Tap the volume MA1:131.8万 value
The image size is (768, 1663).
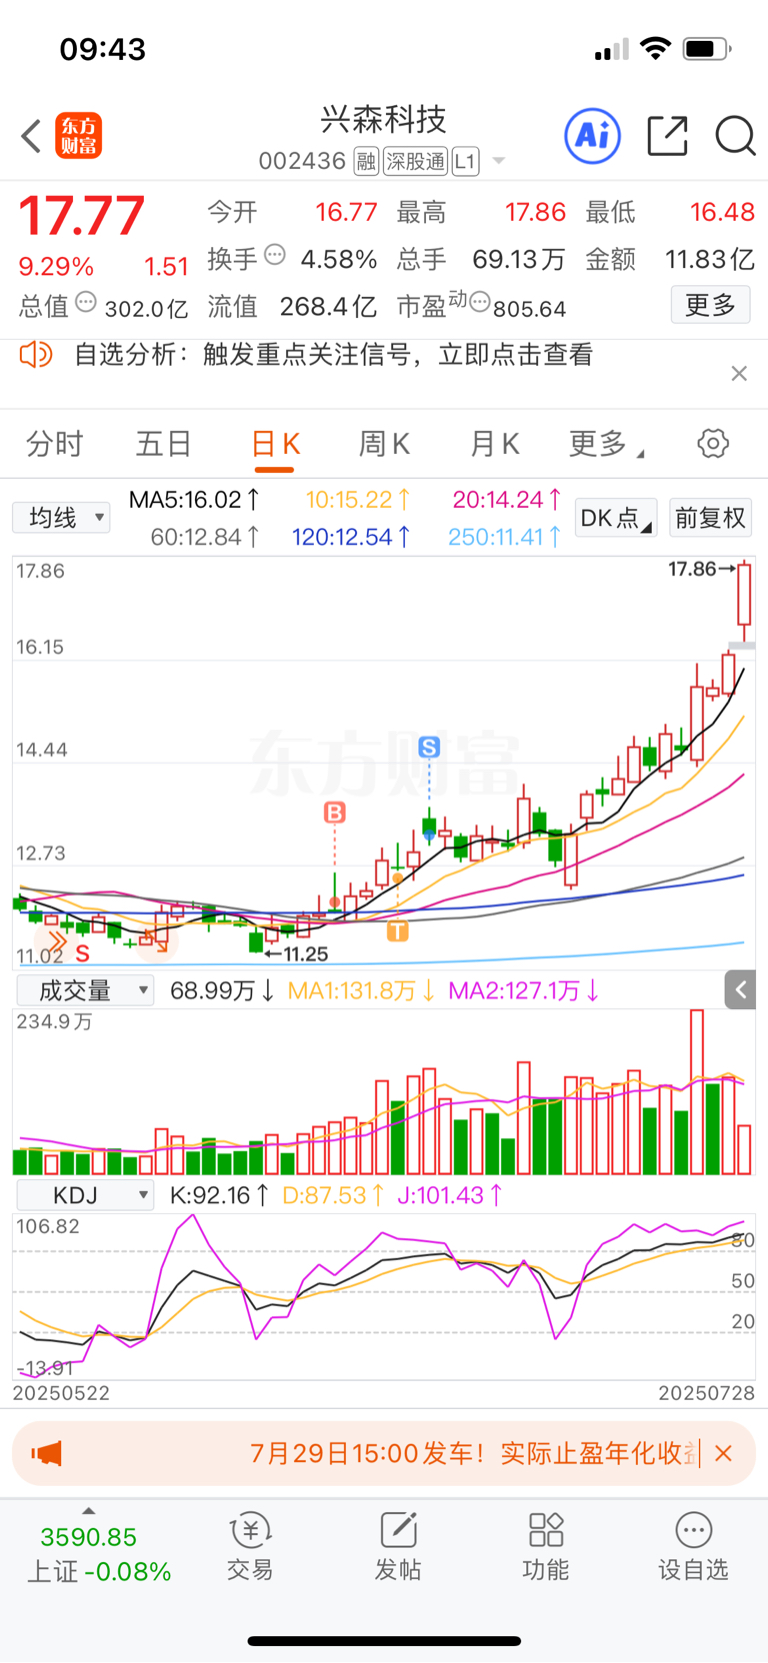[x=361, y=991]
